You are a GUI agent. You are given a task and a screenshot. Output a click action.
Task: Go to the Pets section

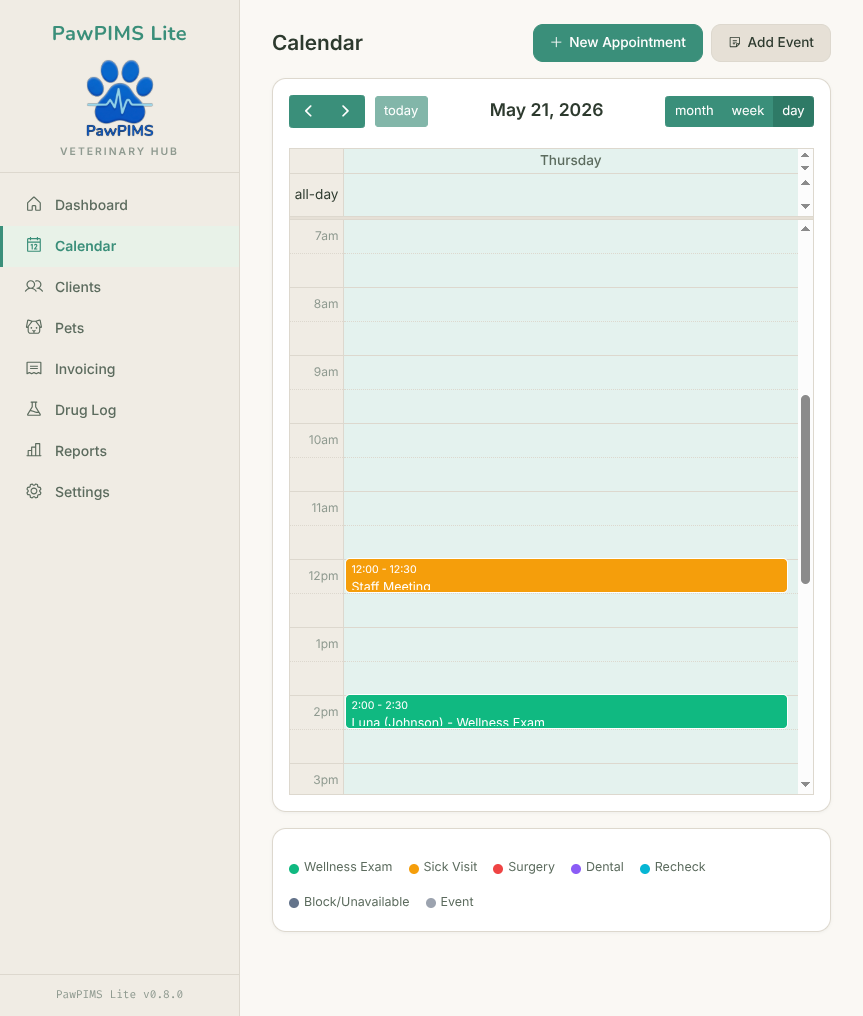[x=120, y=328]
